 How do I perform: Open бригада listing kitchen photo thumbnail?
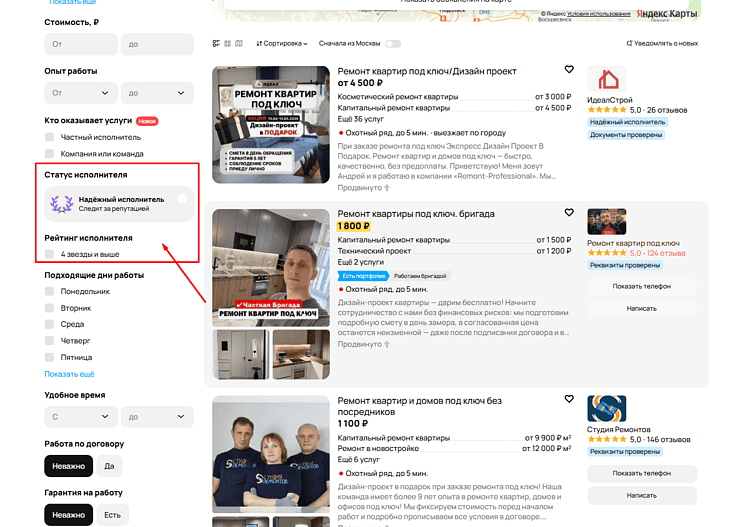coord(301,355)
